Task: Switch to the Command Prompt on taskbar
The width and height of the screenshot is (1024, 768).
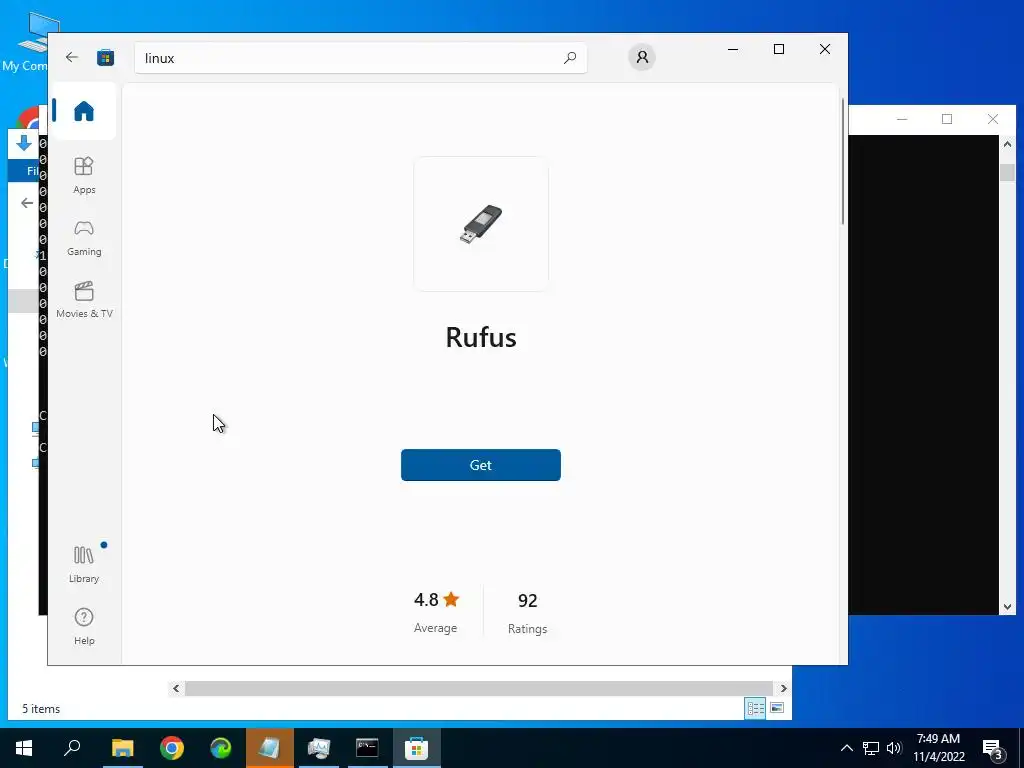Action: 367,748
